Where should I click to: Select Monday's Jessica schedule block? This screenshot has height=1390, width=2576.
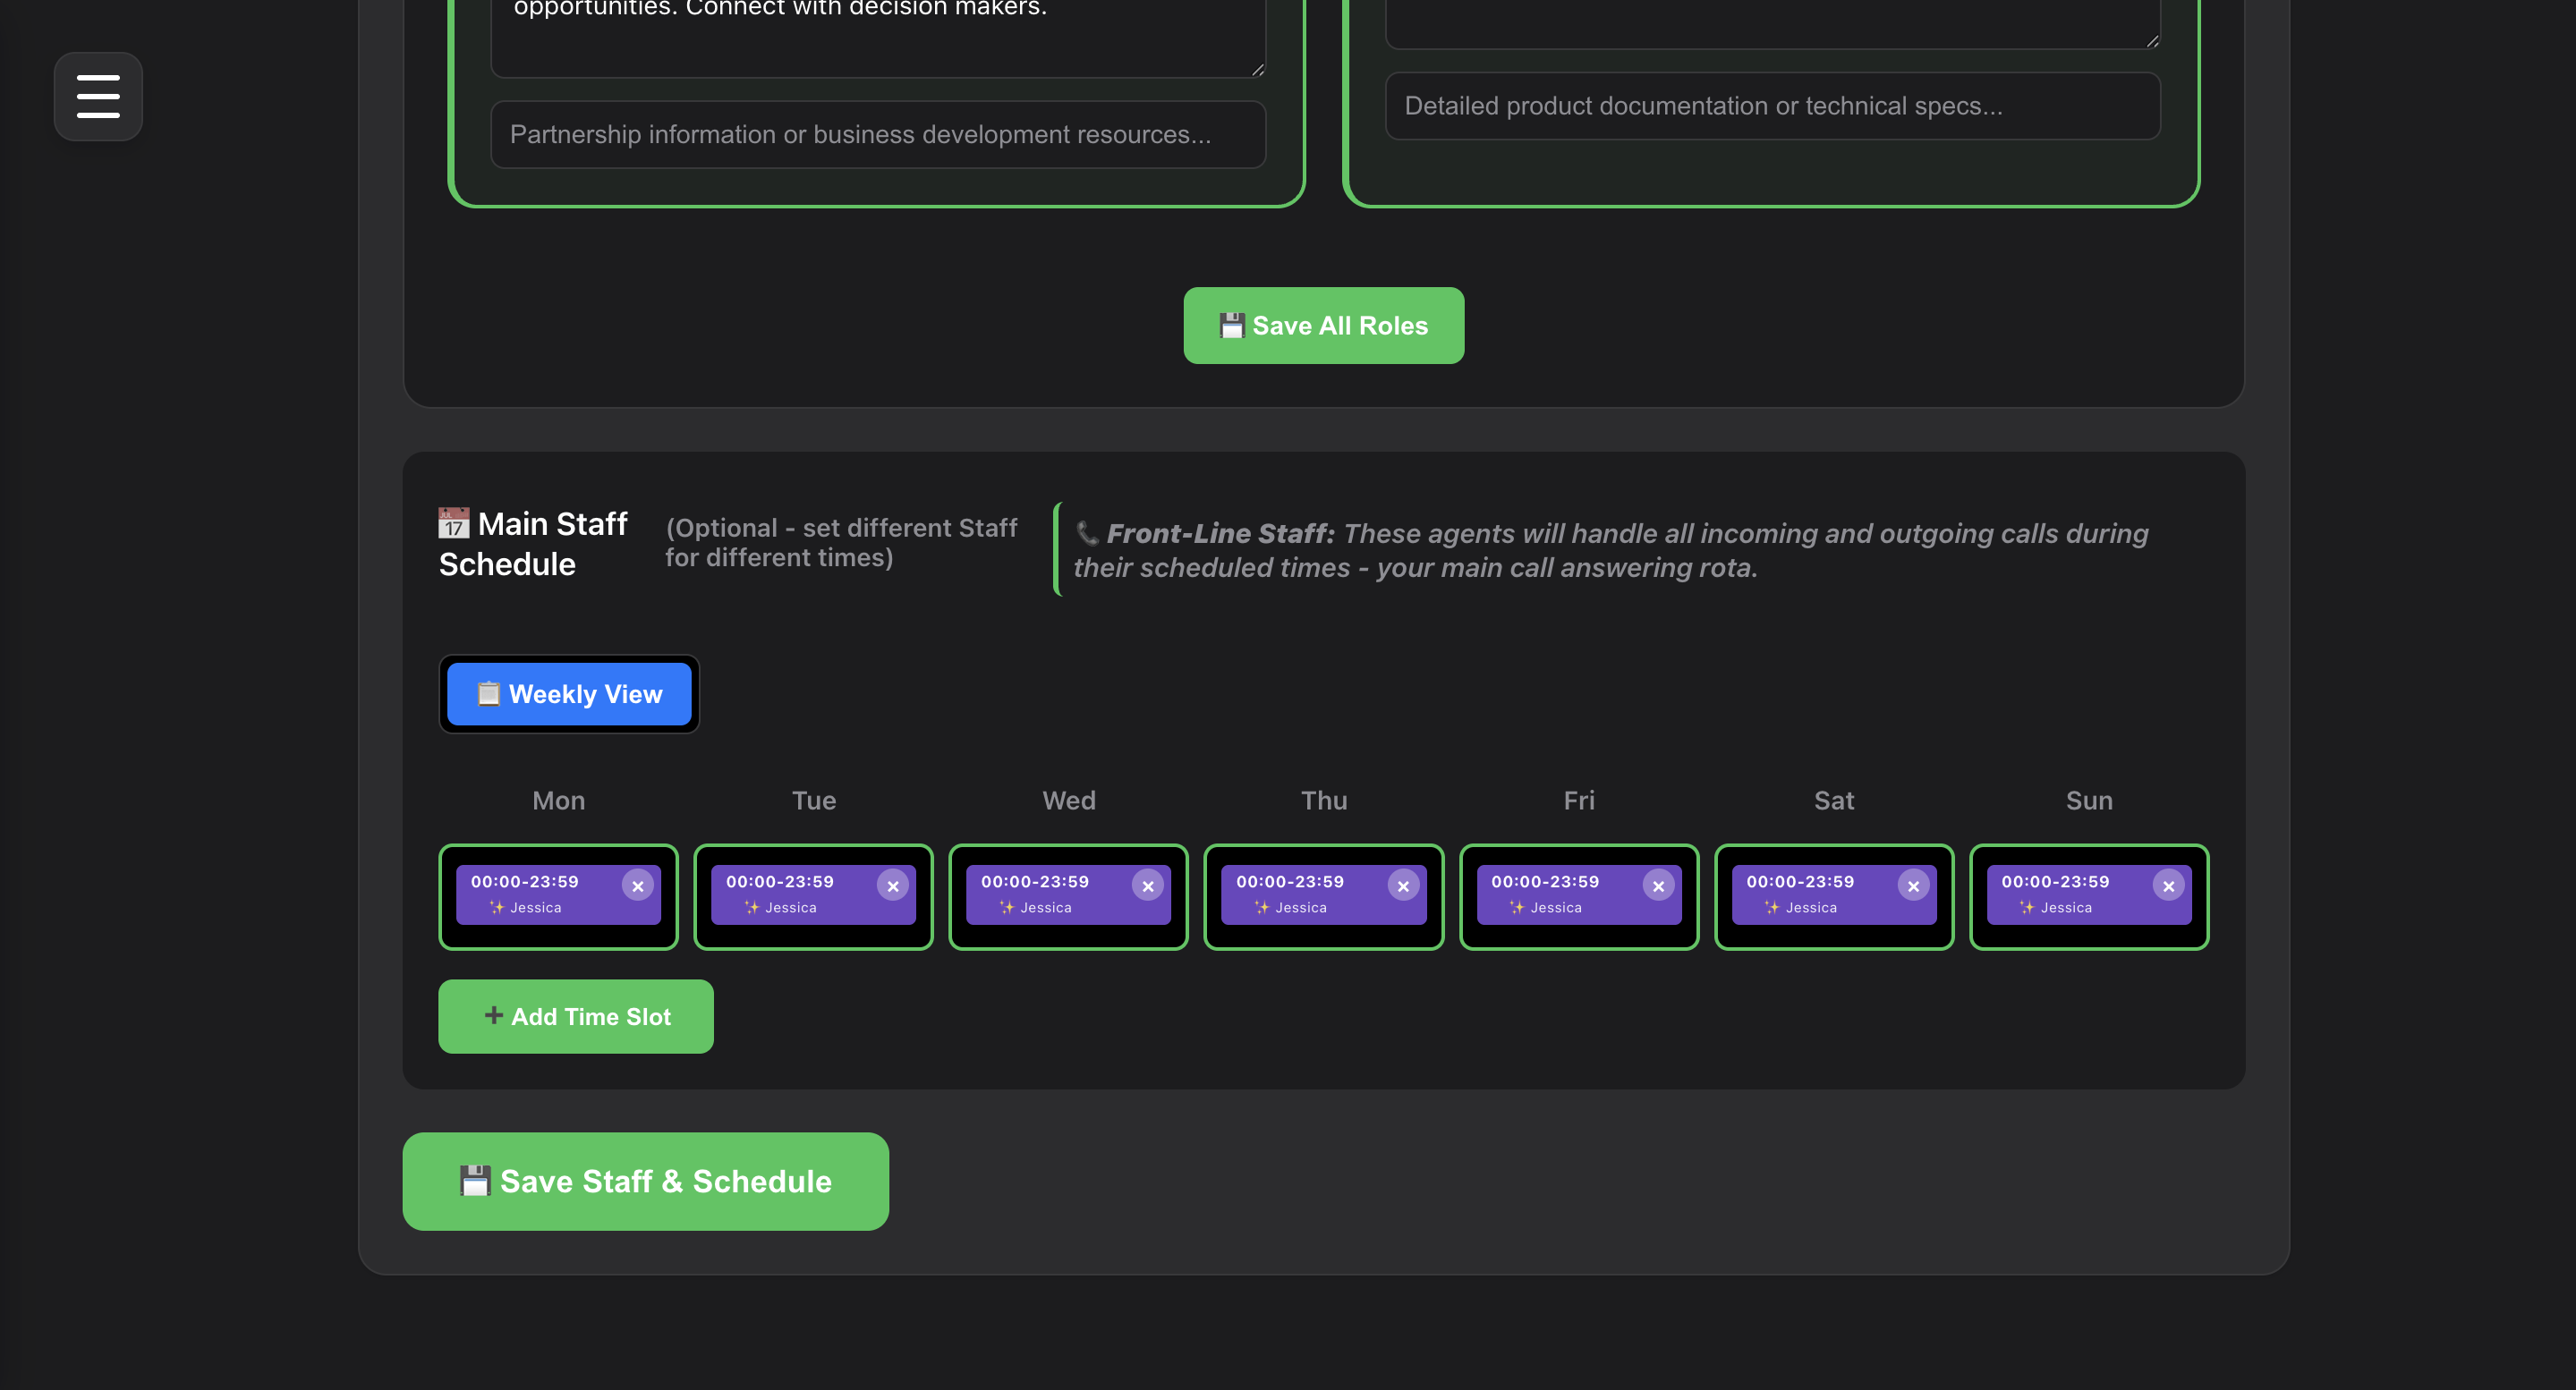[x=540, y=897]
